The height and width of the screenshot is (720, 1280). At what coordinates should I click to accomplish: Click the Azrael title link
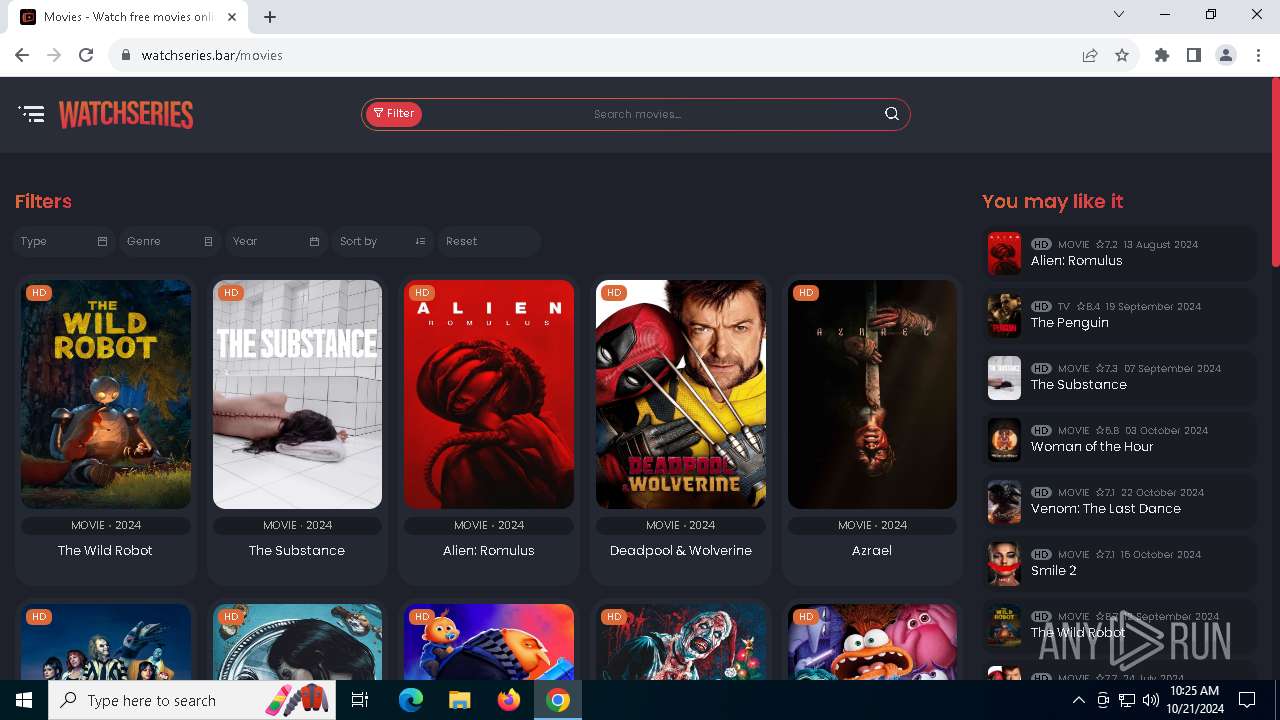(x=872, y=551)
